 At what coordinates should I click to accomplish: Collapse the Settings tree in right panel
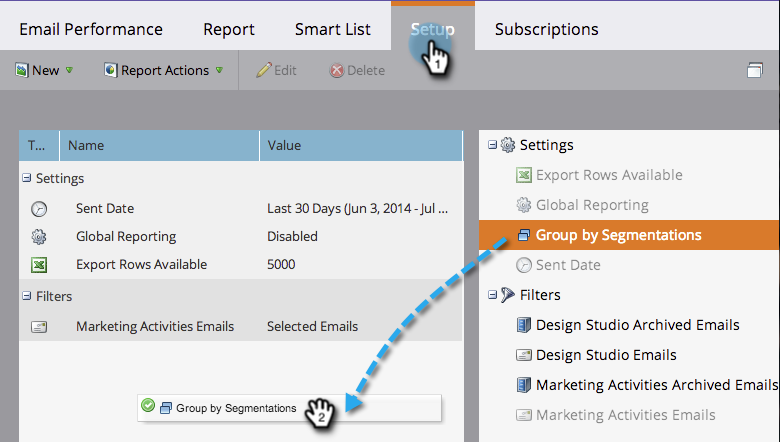pyautogui.click(x=492, y=145)
